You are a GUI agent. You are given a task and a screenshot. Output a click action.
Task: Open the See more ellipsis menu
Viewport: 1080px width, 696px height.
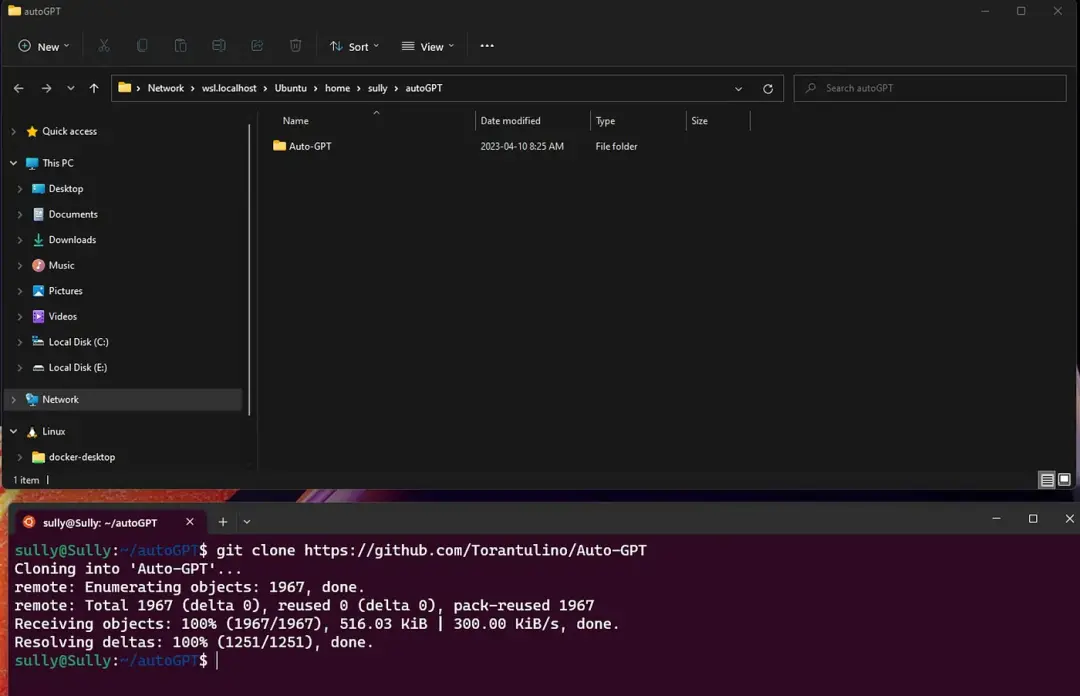click(487, 46)
